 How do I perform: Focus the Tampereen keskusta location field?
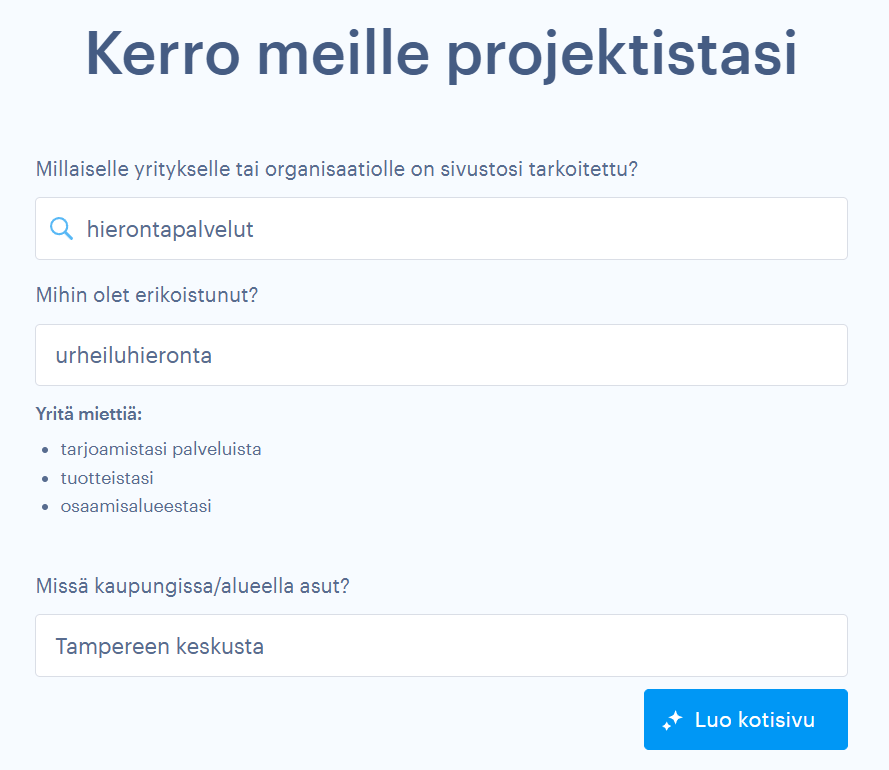point(440,645)
